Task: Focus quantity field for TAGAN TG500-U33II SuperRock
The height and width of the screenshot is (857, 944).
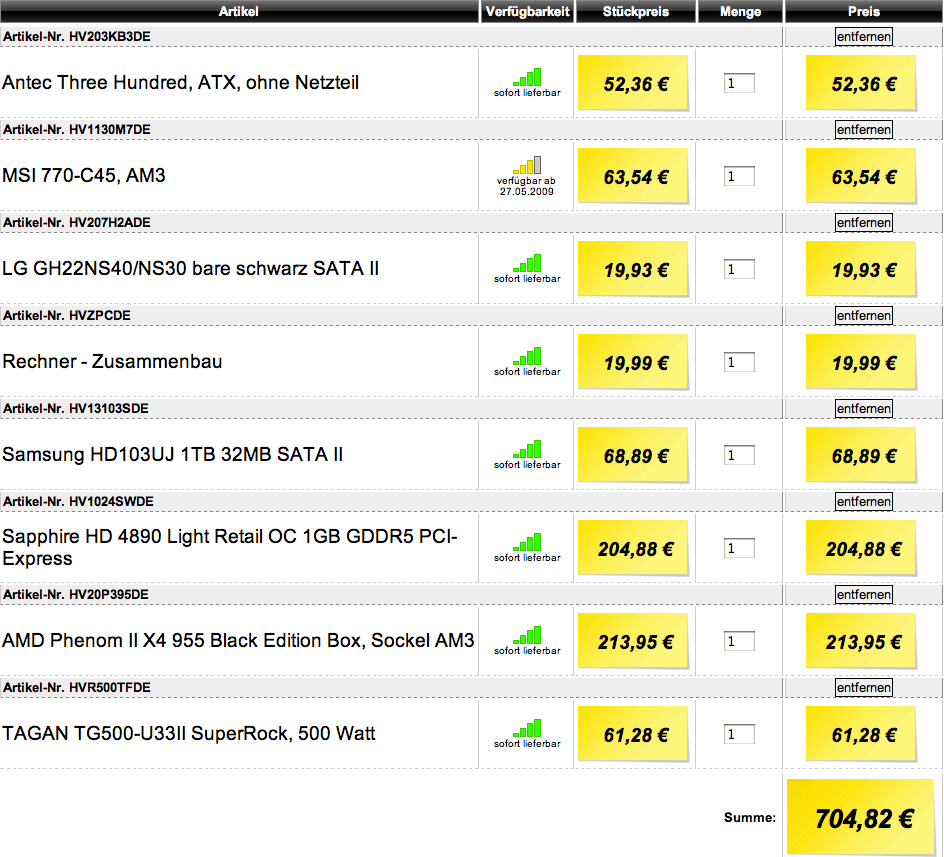Action: [x=739, y=734]
